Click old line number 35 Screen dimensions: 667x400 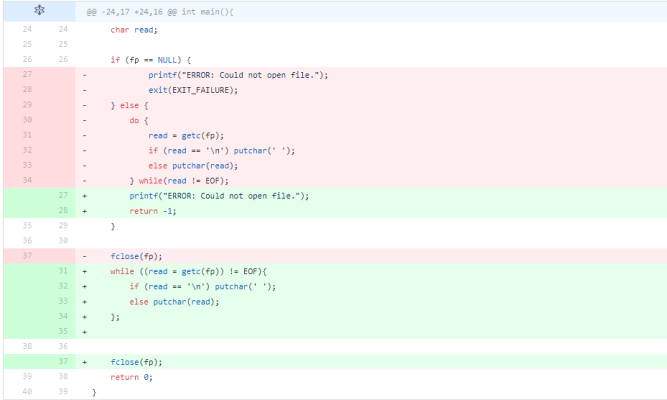coord(27,225)
